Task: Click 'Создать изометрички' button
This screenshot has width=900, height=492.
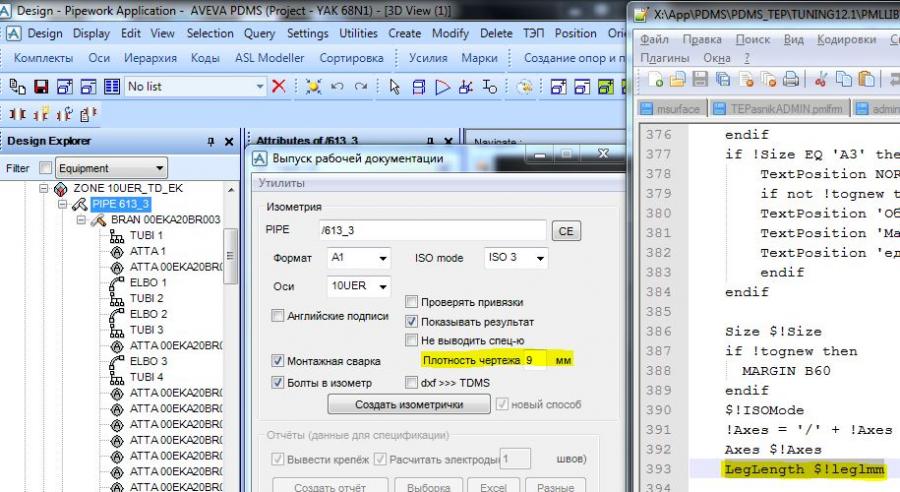Action: 409,404
